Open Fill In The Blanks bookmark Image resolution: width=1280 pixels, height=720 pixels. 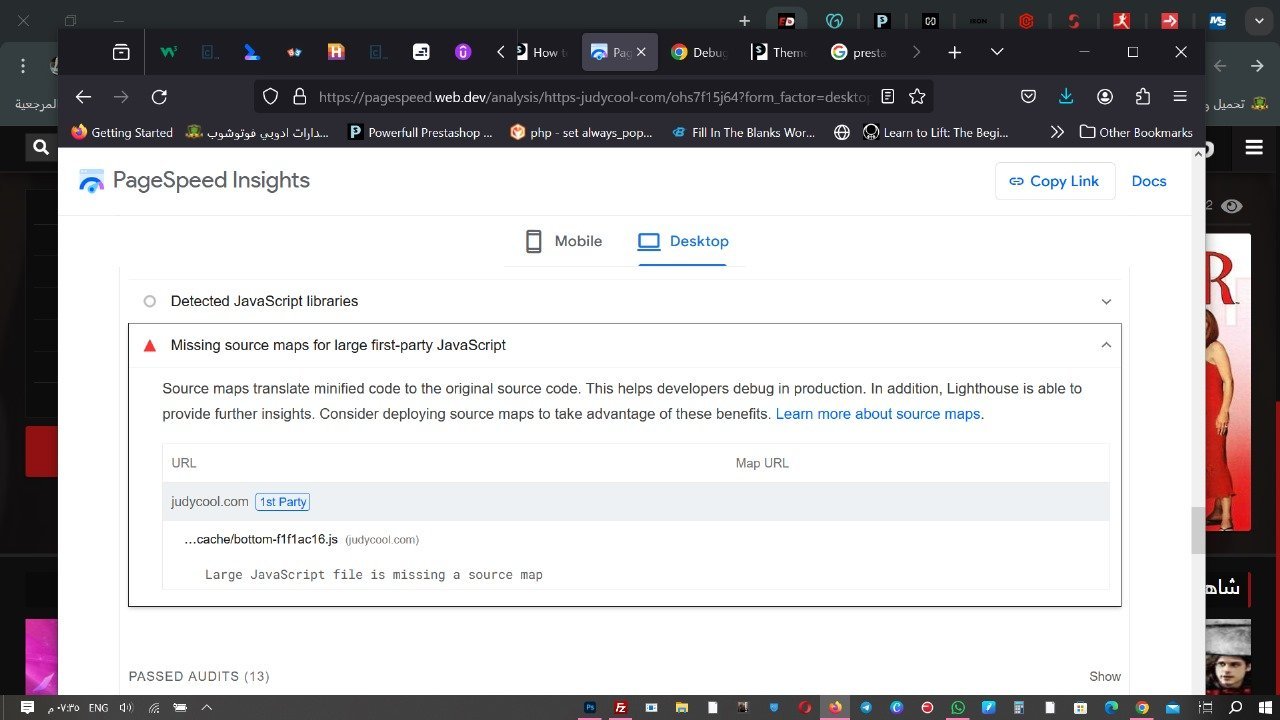coord(743,132)
